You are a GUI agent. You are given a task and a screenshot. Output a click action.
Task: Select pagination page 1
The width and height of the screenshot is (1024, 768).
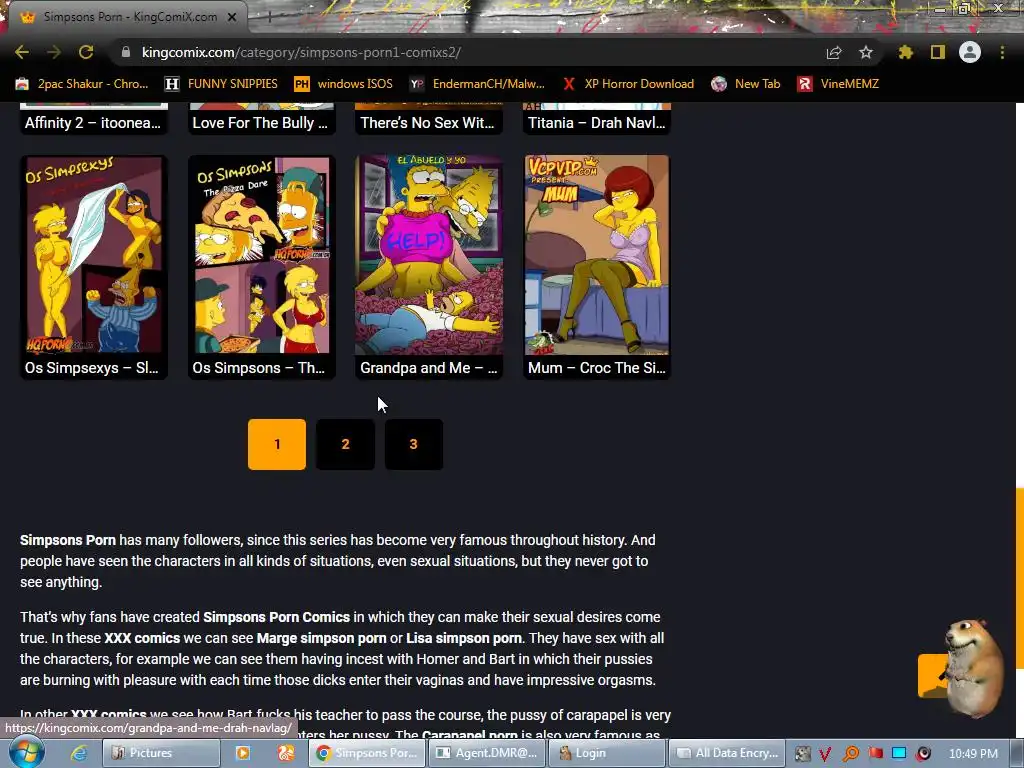(x=277, y=444)
